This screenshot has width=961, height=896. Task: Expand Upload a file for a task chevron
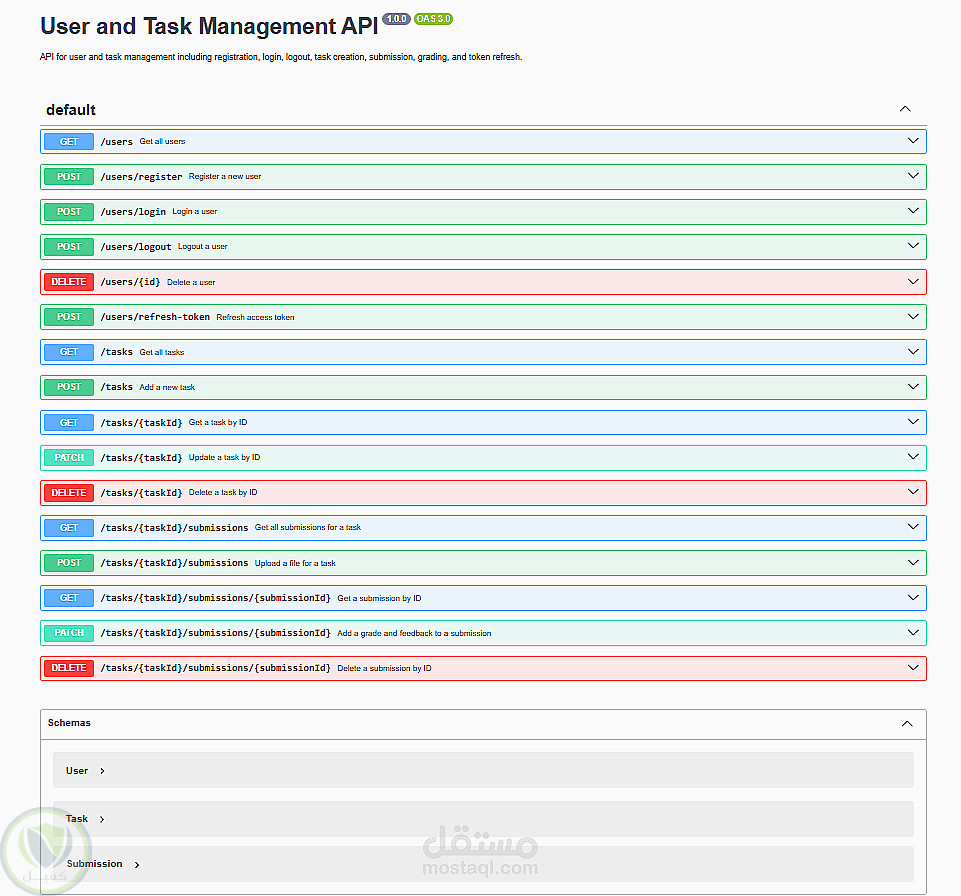913,562
